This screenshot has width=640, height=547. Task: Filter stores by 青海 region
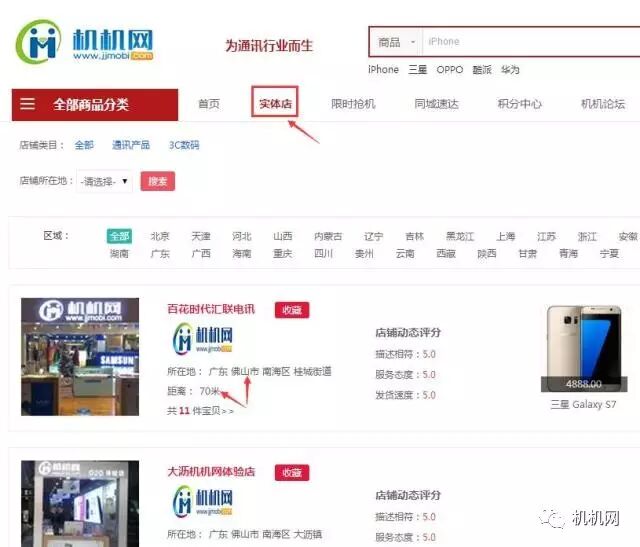coord(569,254)
